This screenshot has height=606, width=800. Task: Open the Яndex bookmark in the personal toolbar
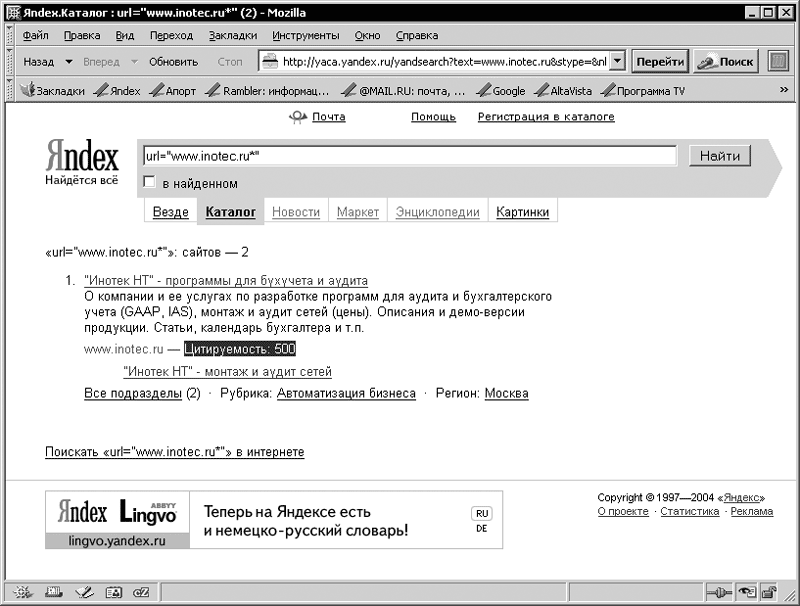coord(118,91)
